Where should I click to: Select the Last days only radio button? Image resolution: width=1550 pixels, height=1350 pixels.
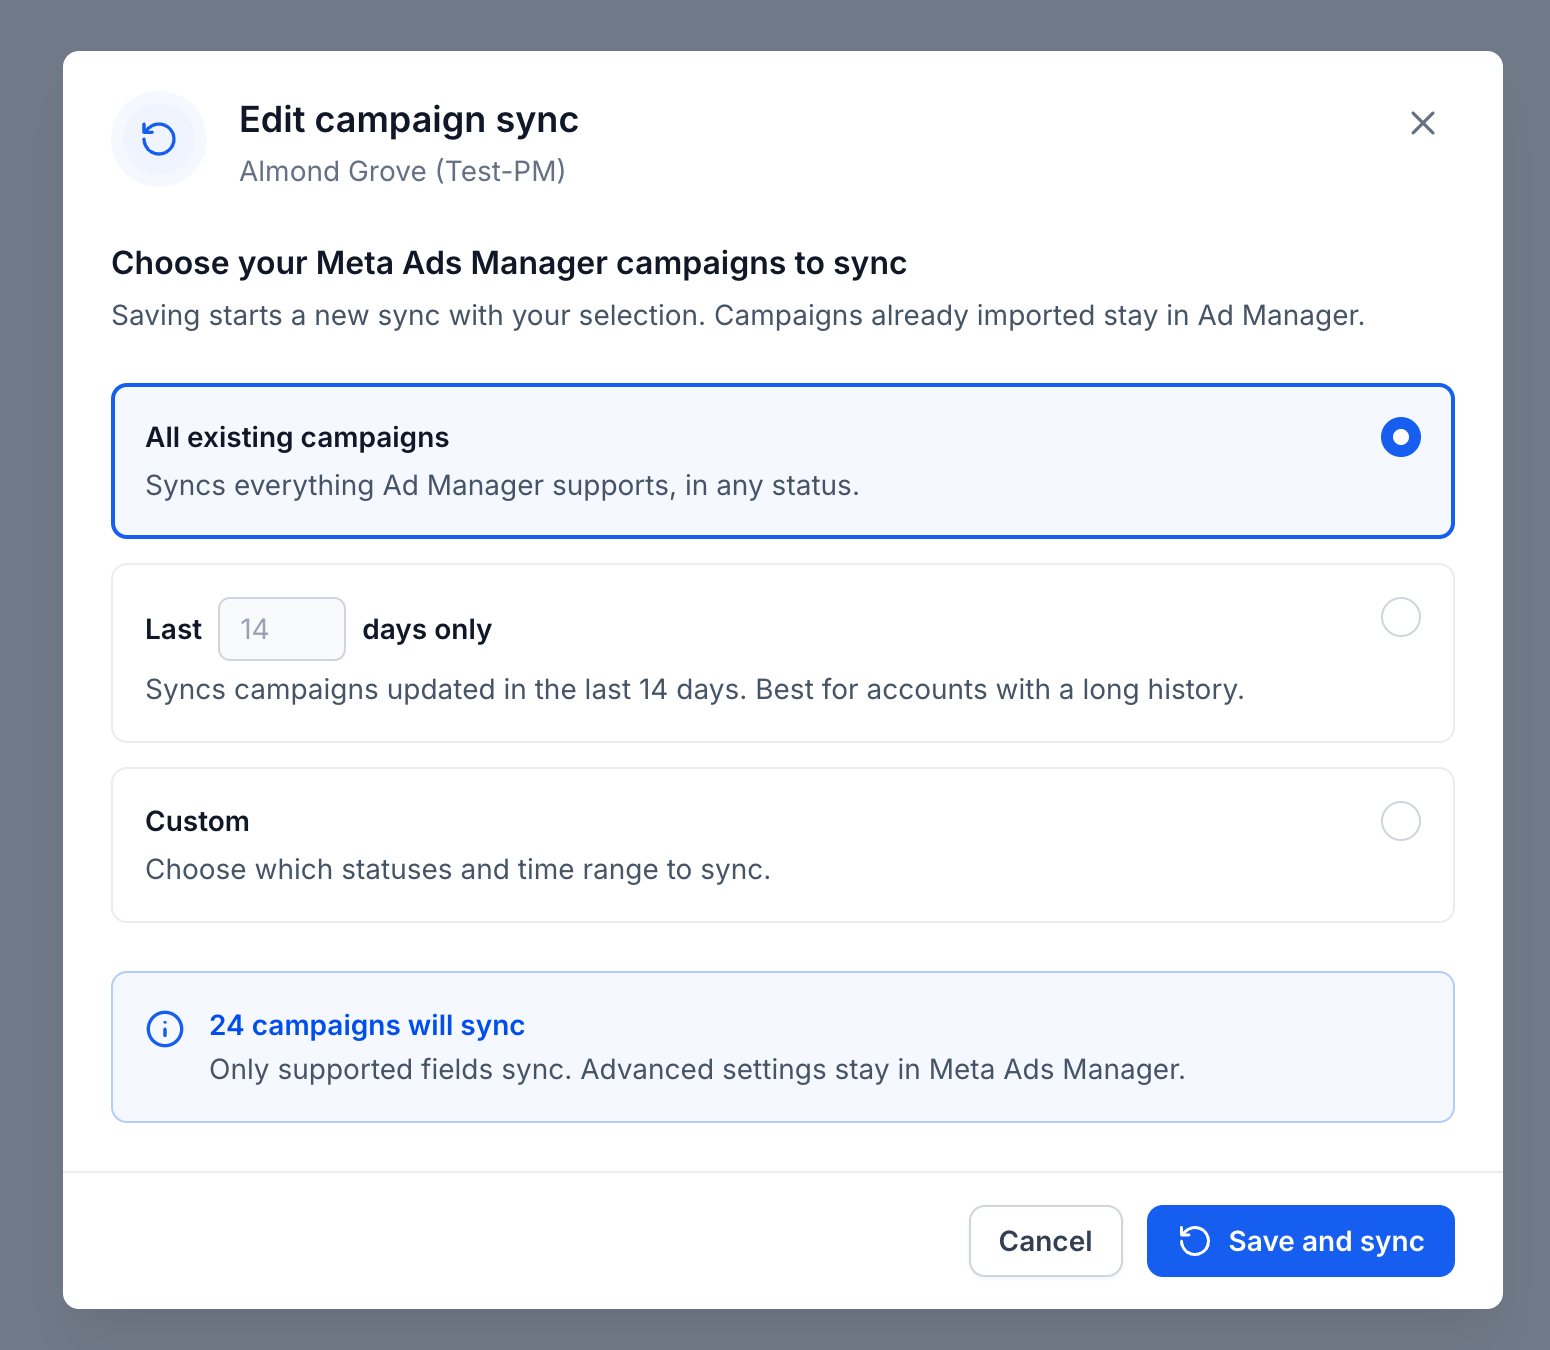pos(1400,617)
